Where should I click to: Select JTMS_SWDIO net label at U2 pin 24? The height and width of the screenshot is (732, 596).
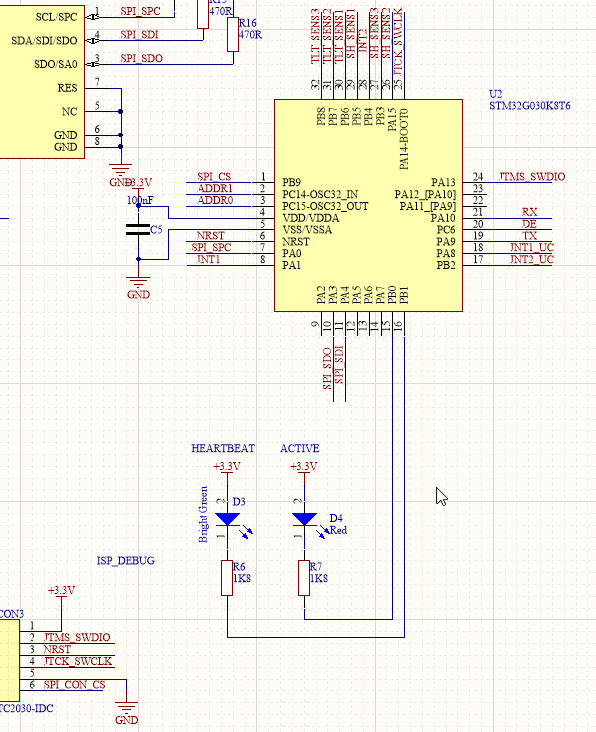click(x=532, y=176)
